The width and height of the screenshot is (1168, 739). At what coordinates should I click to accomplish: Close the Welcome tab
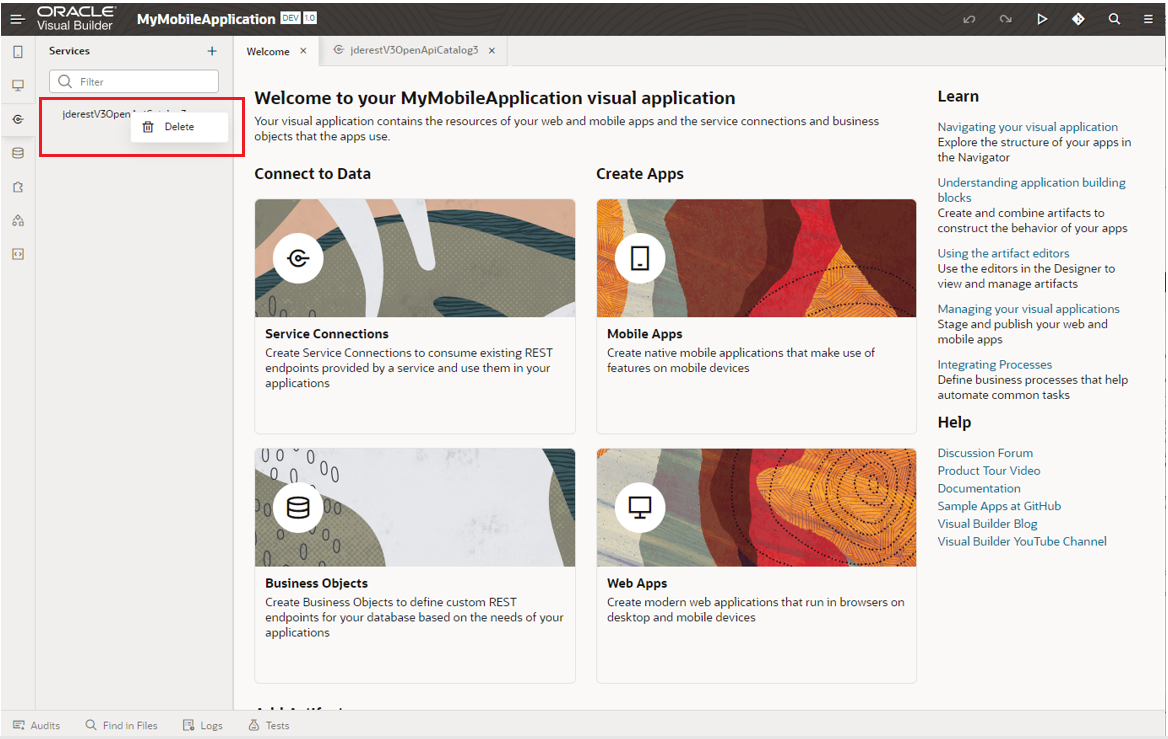[x=303, y=51]
